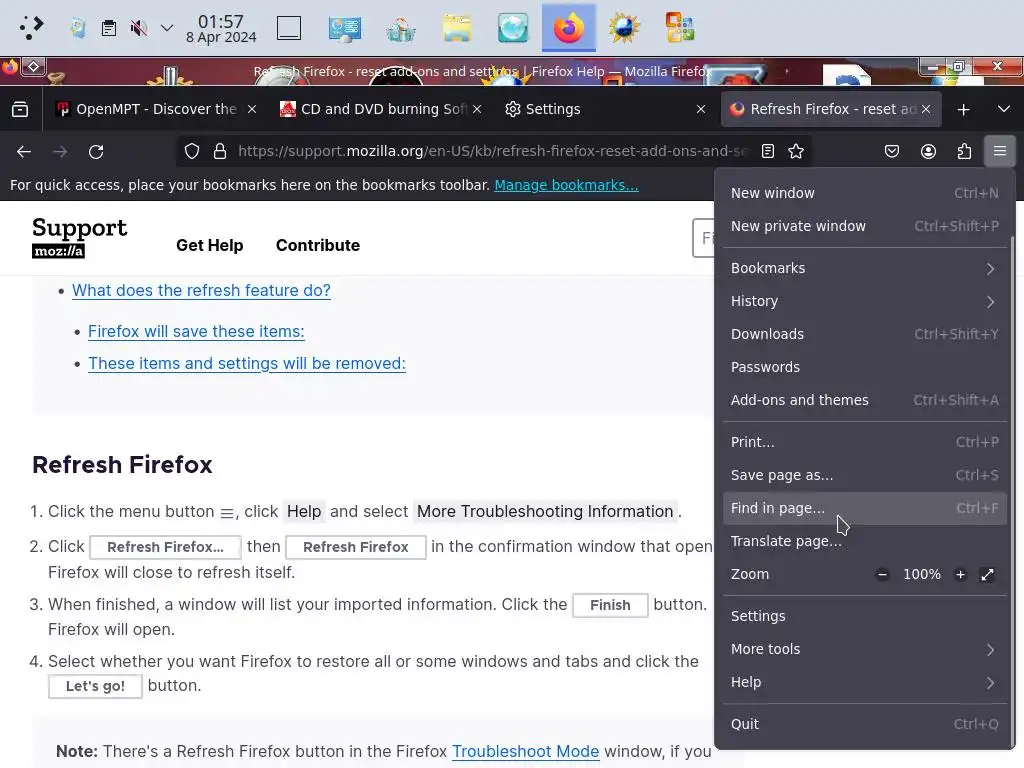The width and height of the screenshot is (1024, 768).
Task: Expand the Bookmarks submenu
Action: coord(865,268)
